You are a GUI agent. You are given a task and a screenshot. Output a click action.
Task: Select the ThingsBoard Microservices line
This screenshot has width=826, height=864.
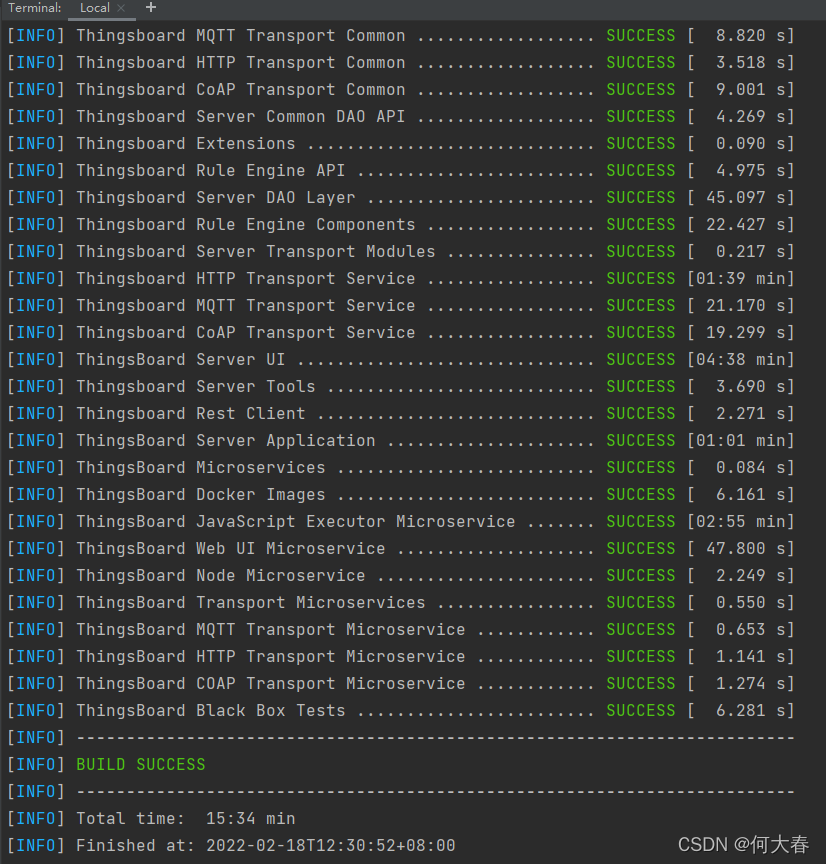(401, 468)
